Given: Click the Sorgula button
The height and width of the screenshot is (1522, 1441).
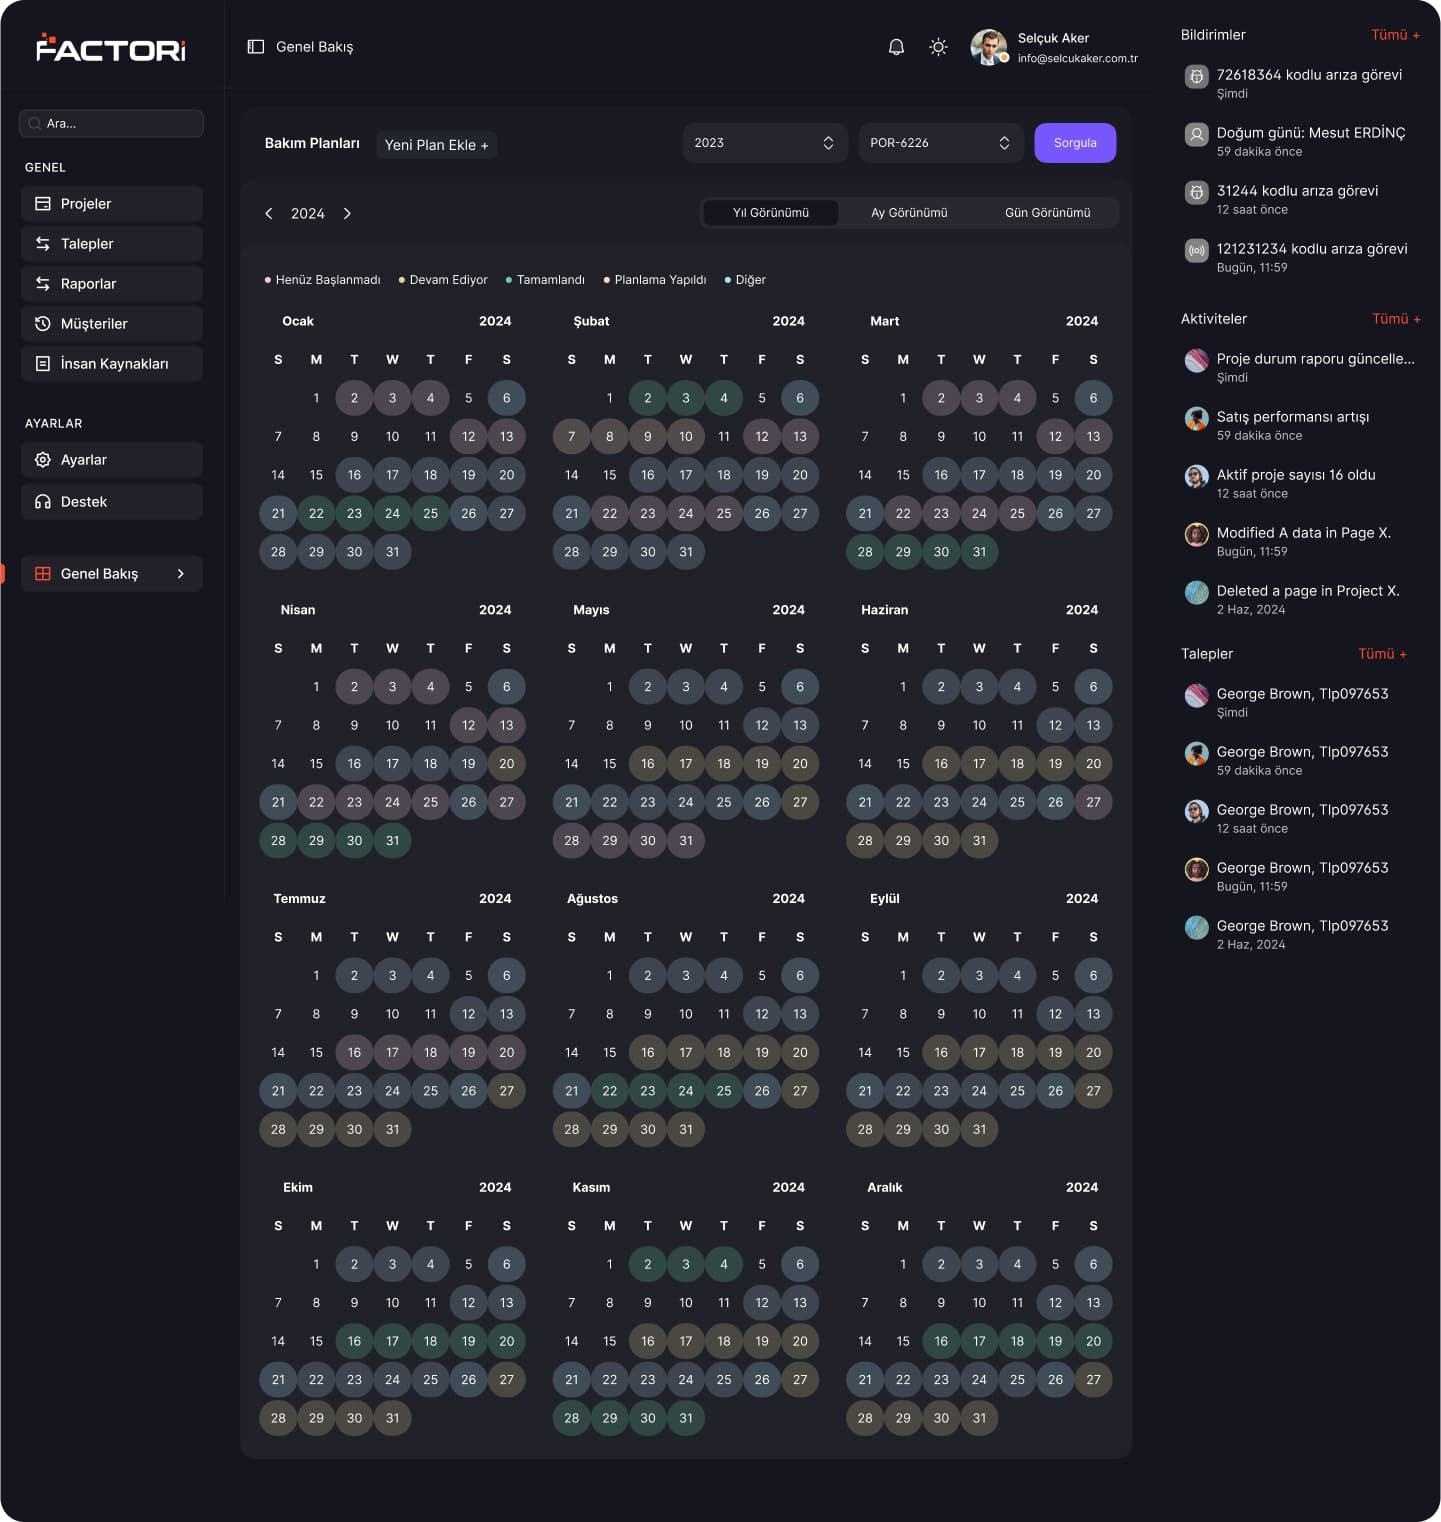Looking at the screenshot, I should point(1075,143).
